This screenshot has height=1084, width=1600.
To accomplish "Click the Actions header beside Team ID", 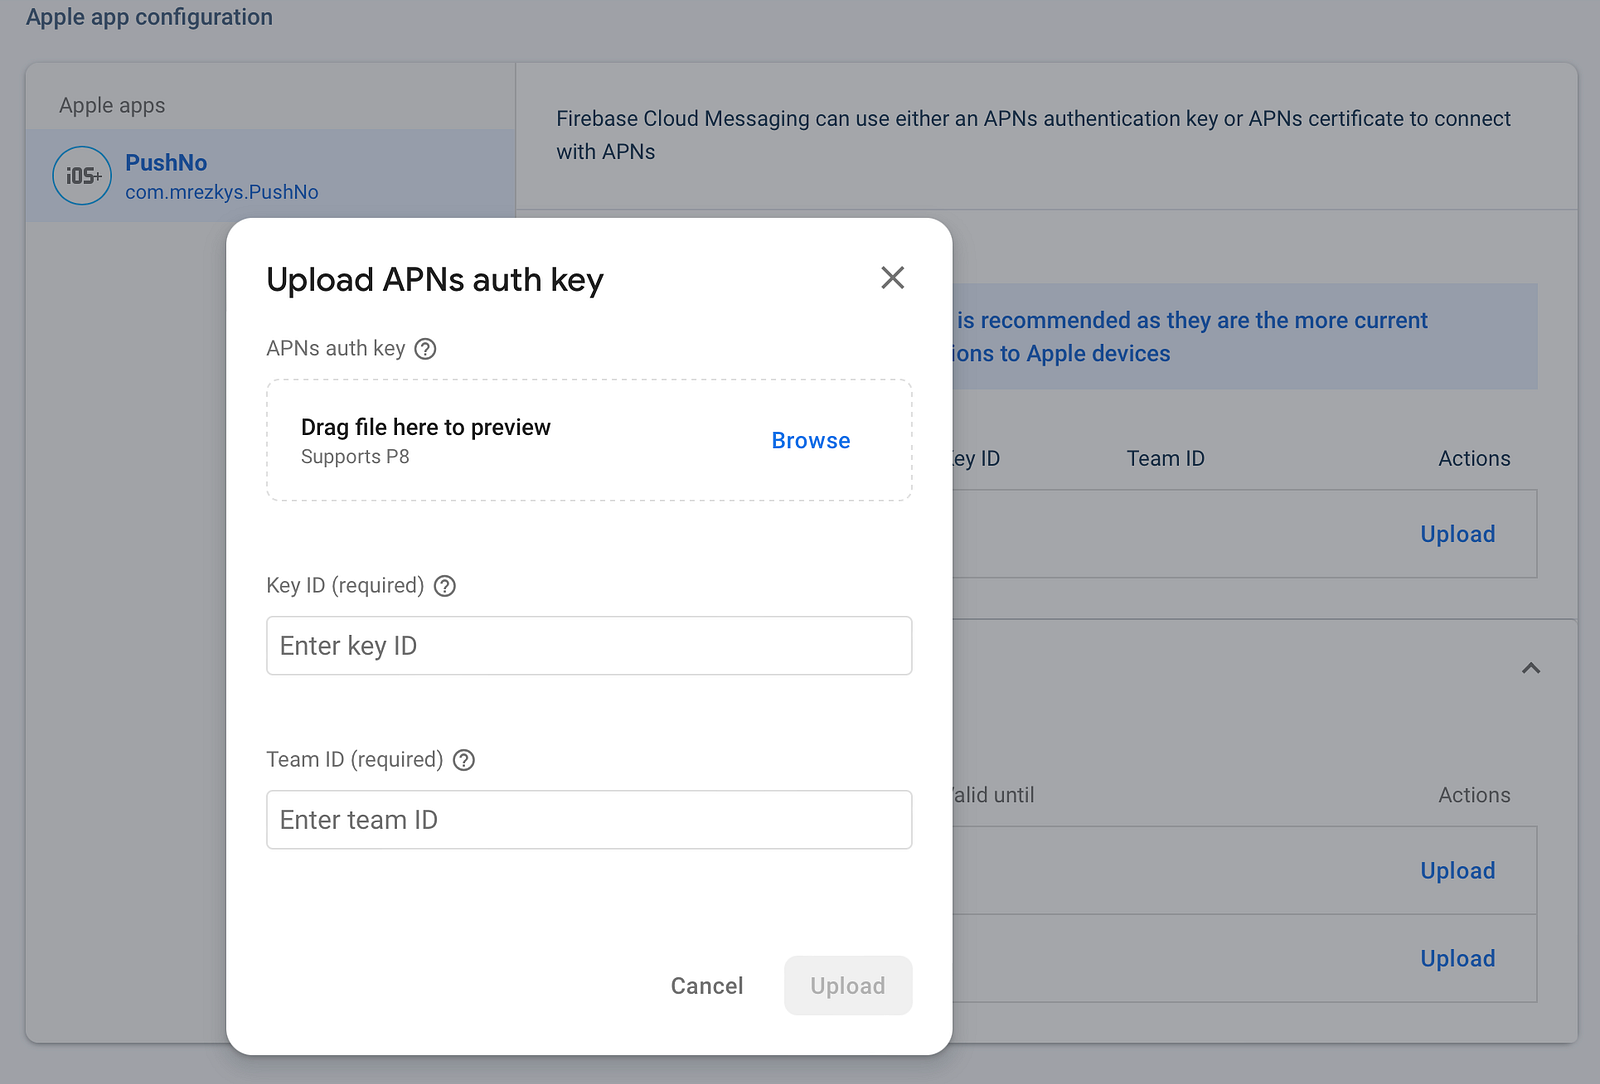I will pyautogui.click(x=1475, y=459).
